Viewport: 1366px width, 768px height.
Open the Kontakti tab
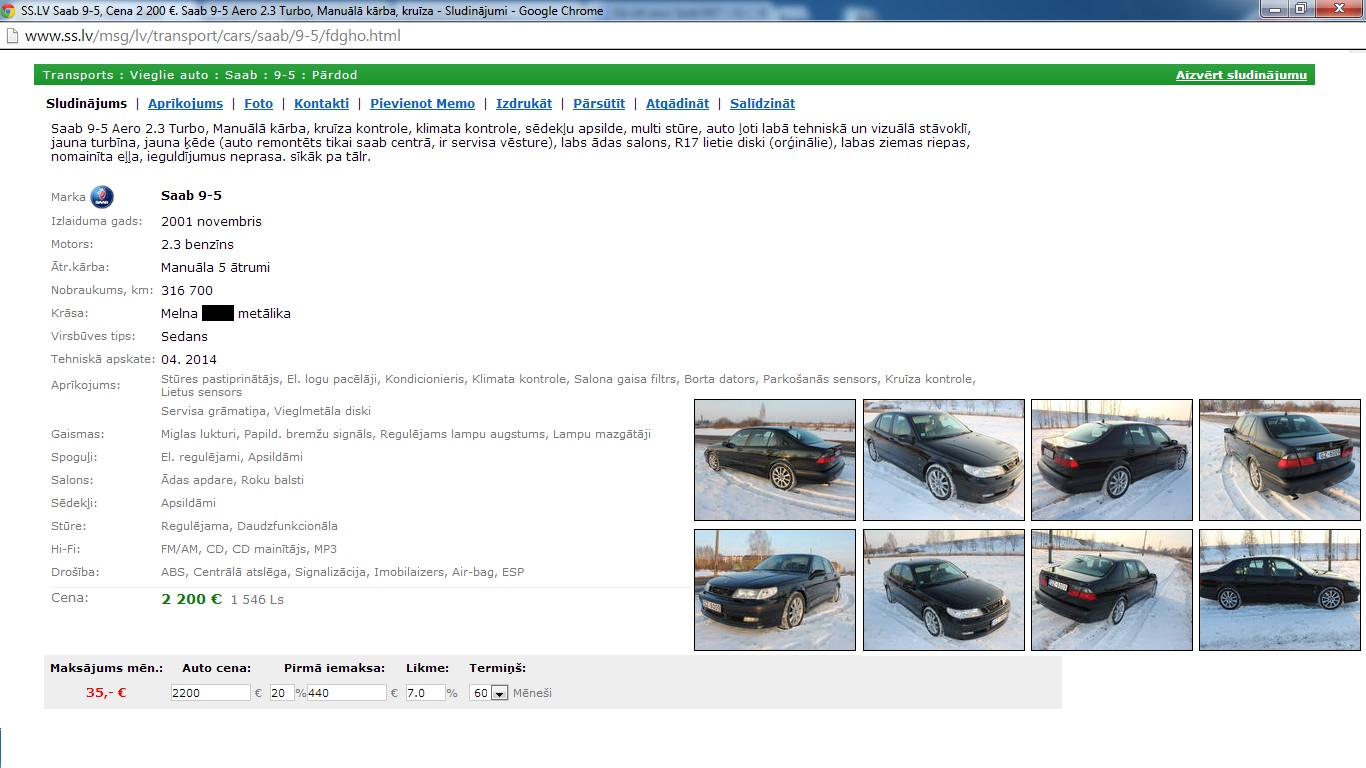321,103
